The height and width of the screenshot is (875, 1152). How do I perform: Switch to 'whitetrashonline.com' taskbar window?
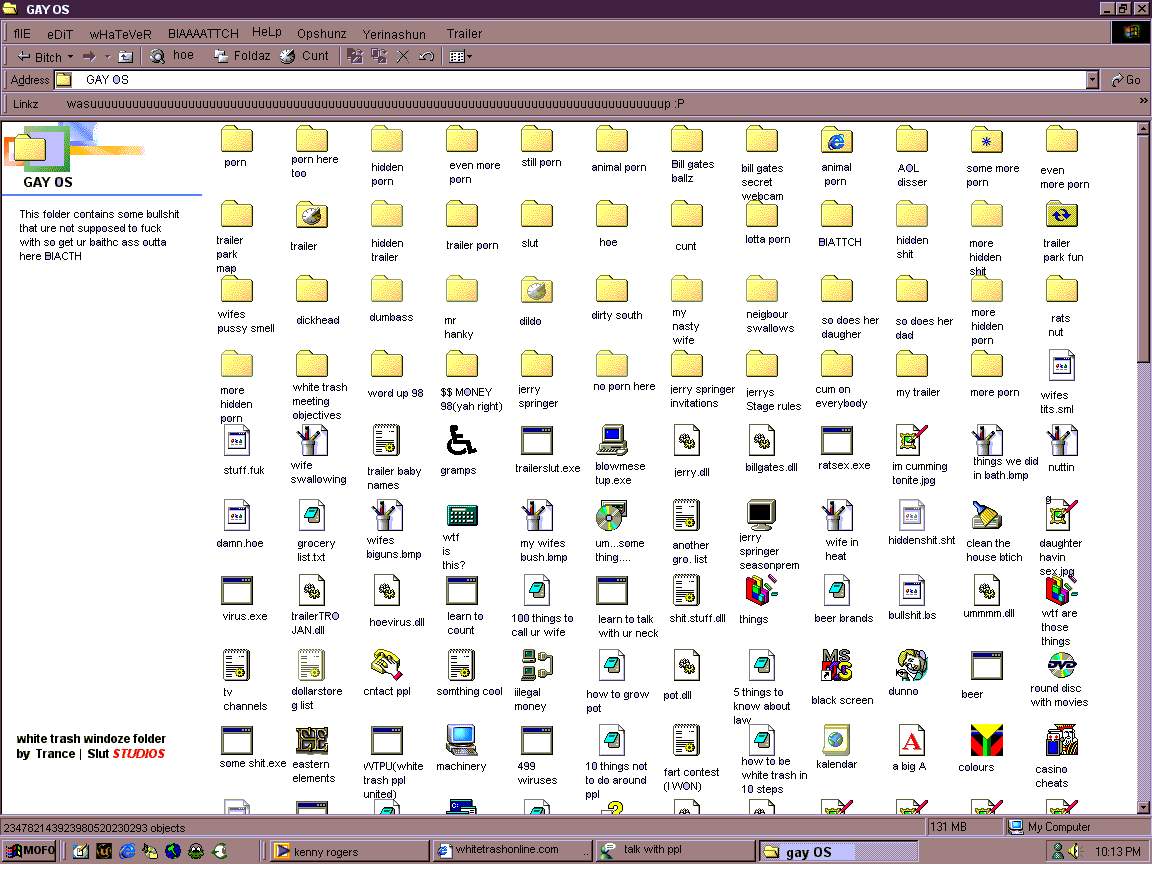(x=512, y=851)
